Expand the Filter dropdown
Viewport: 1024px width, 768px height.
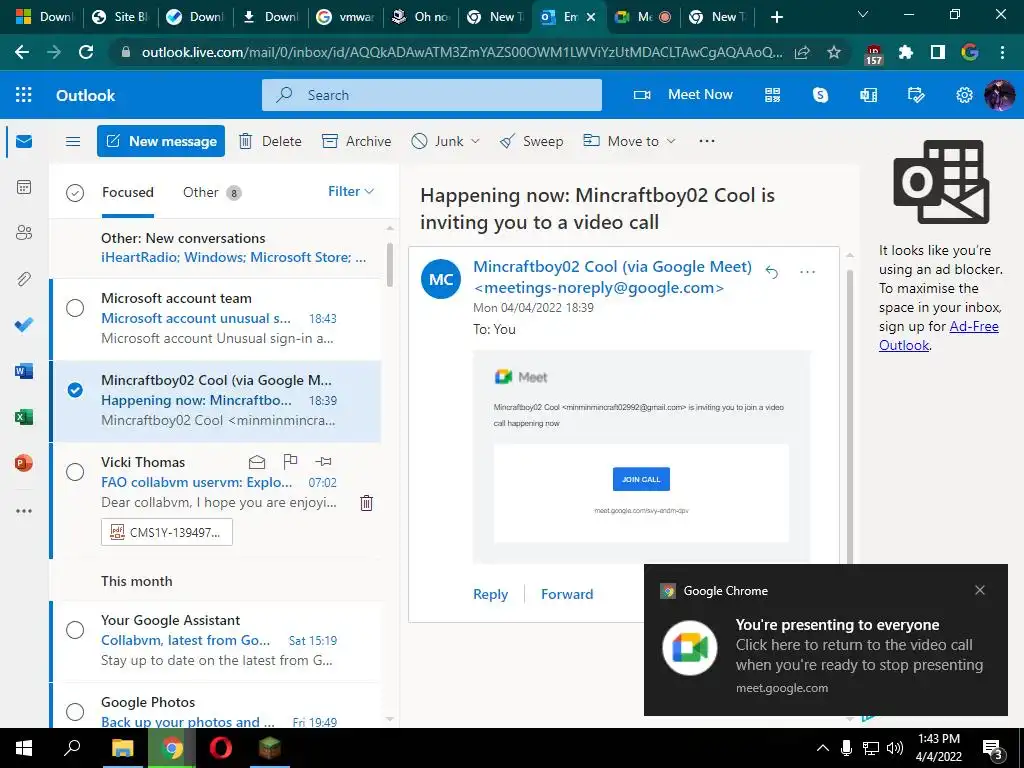[351, 191]
